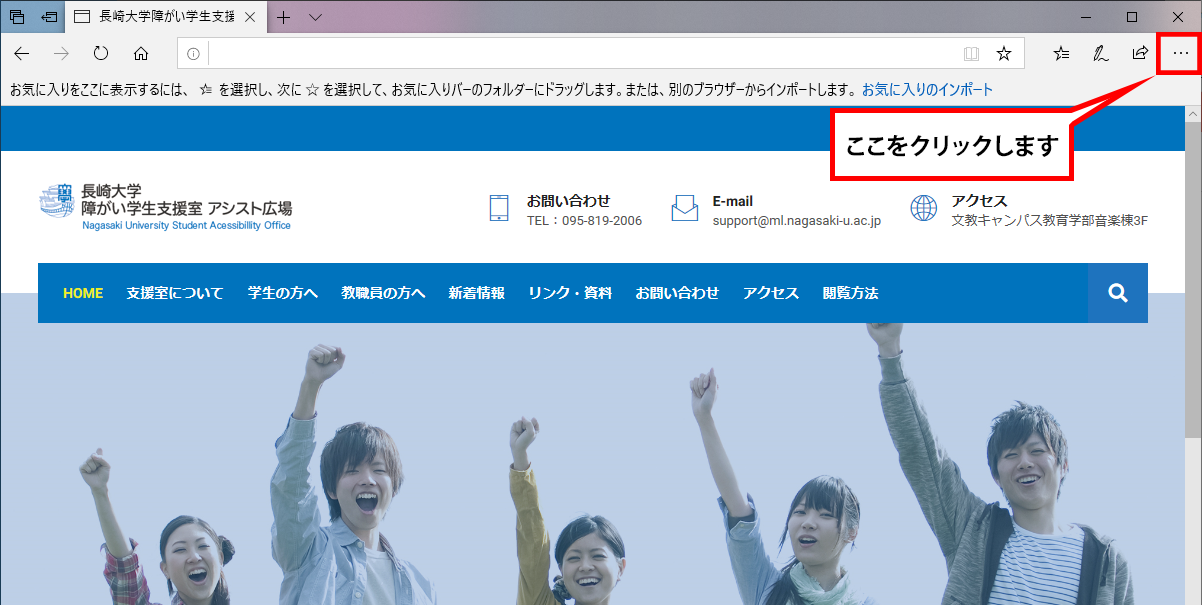Click the Add notes pen icon
The width and height of the screenshot is (1202, 605).
point(1101,53)
